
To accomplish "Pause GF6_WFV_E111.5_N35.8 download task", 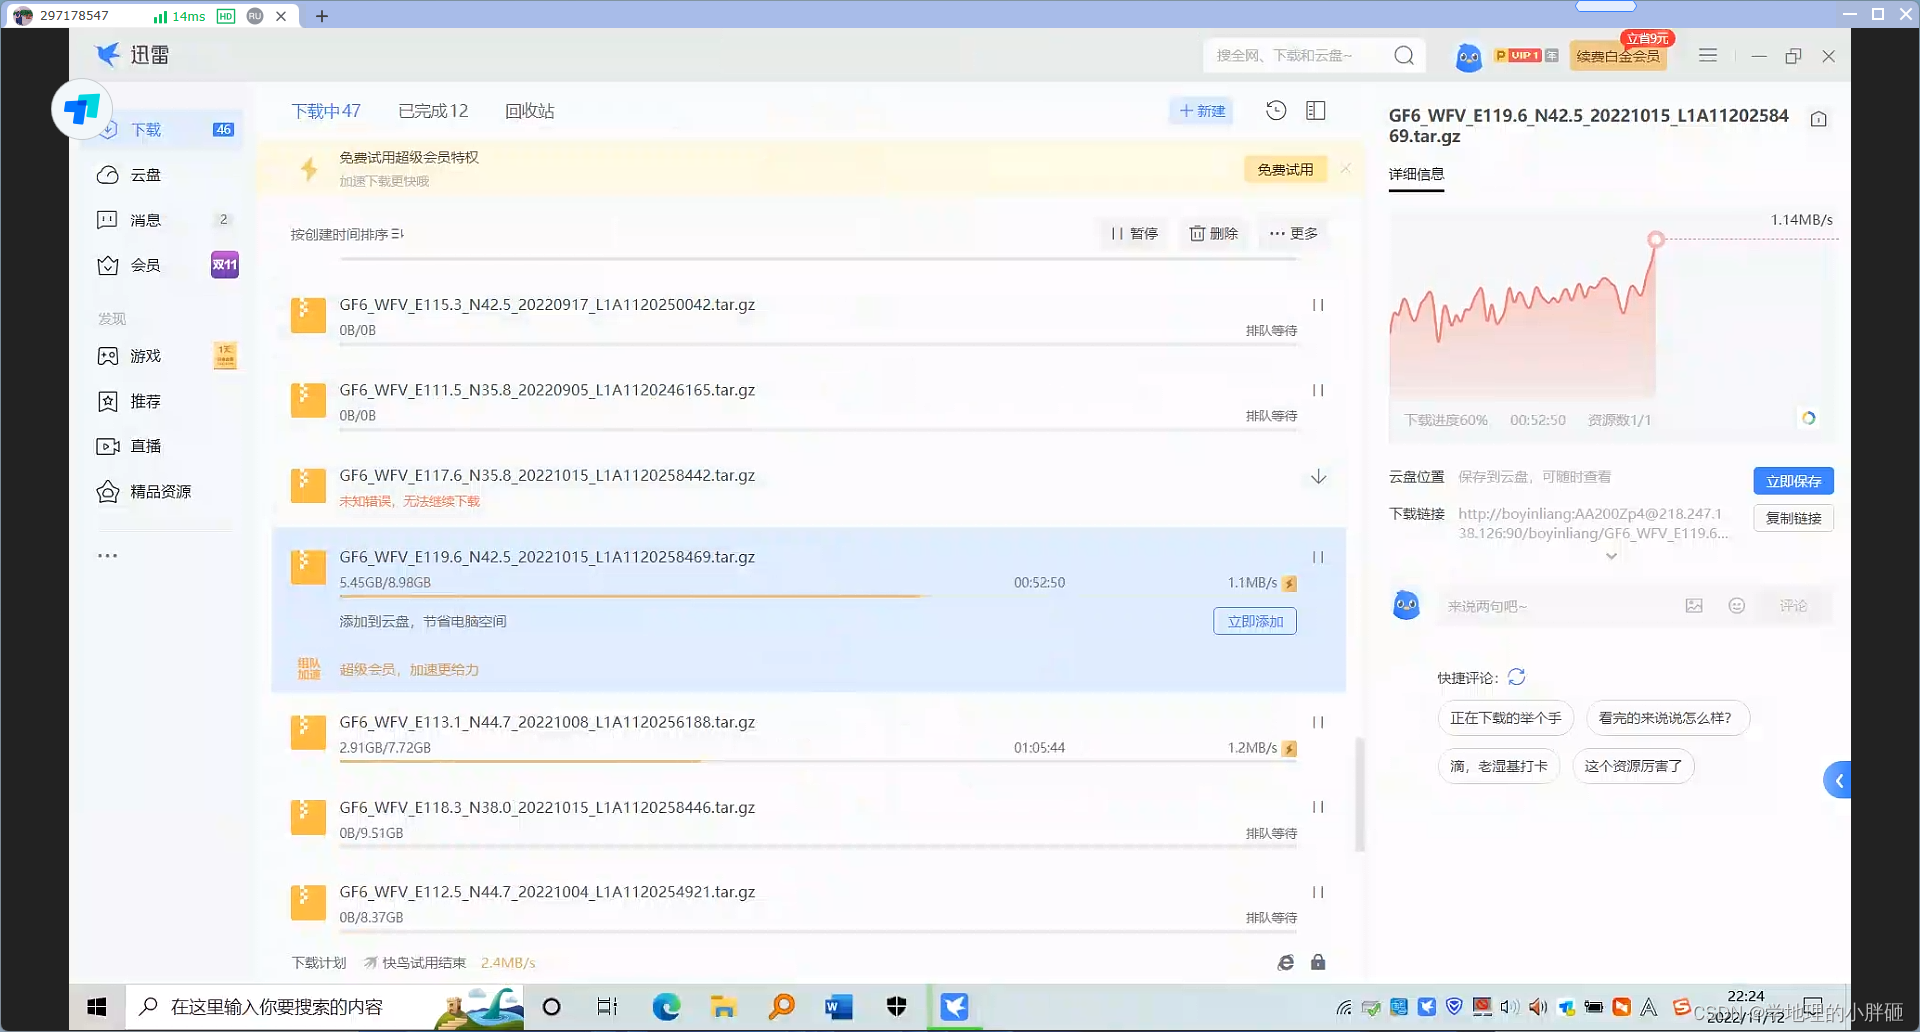I will [1318, 390].
